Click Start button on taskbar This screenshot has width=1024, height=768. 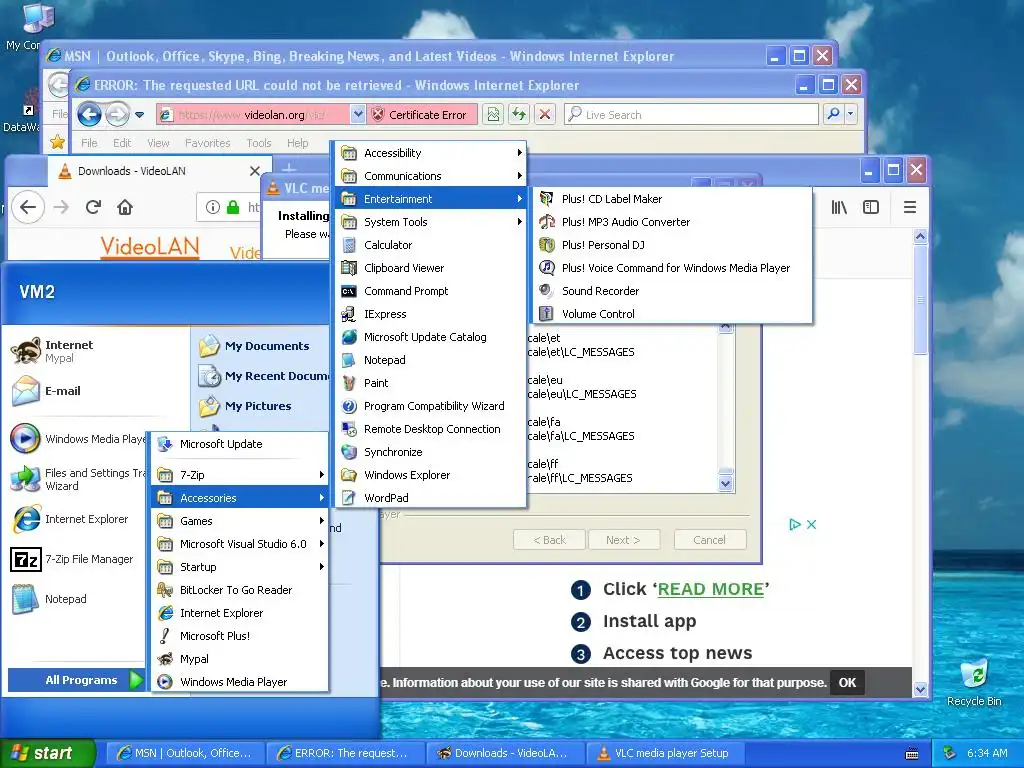coord(47,753)
